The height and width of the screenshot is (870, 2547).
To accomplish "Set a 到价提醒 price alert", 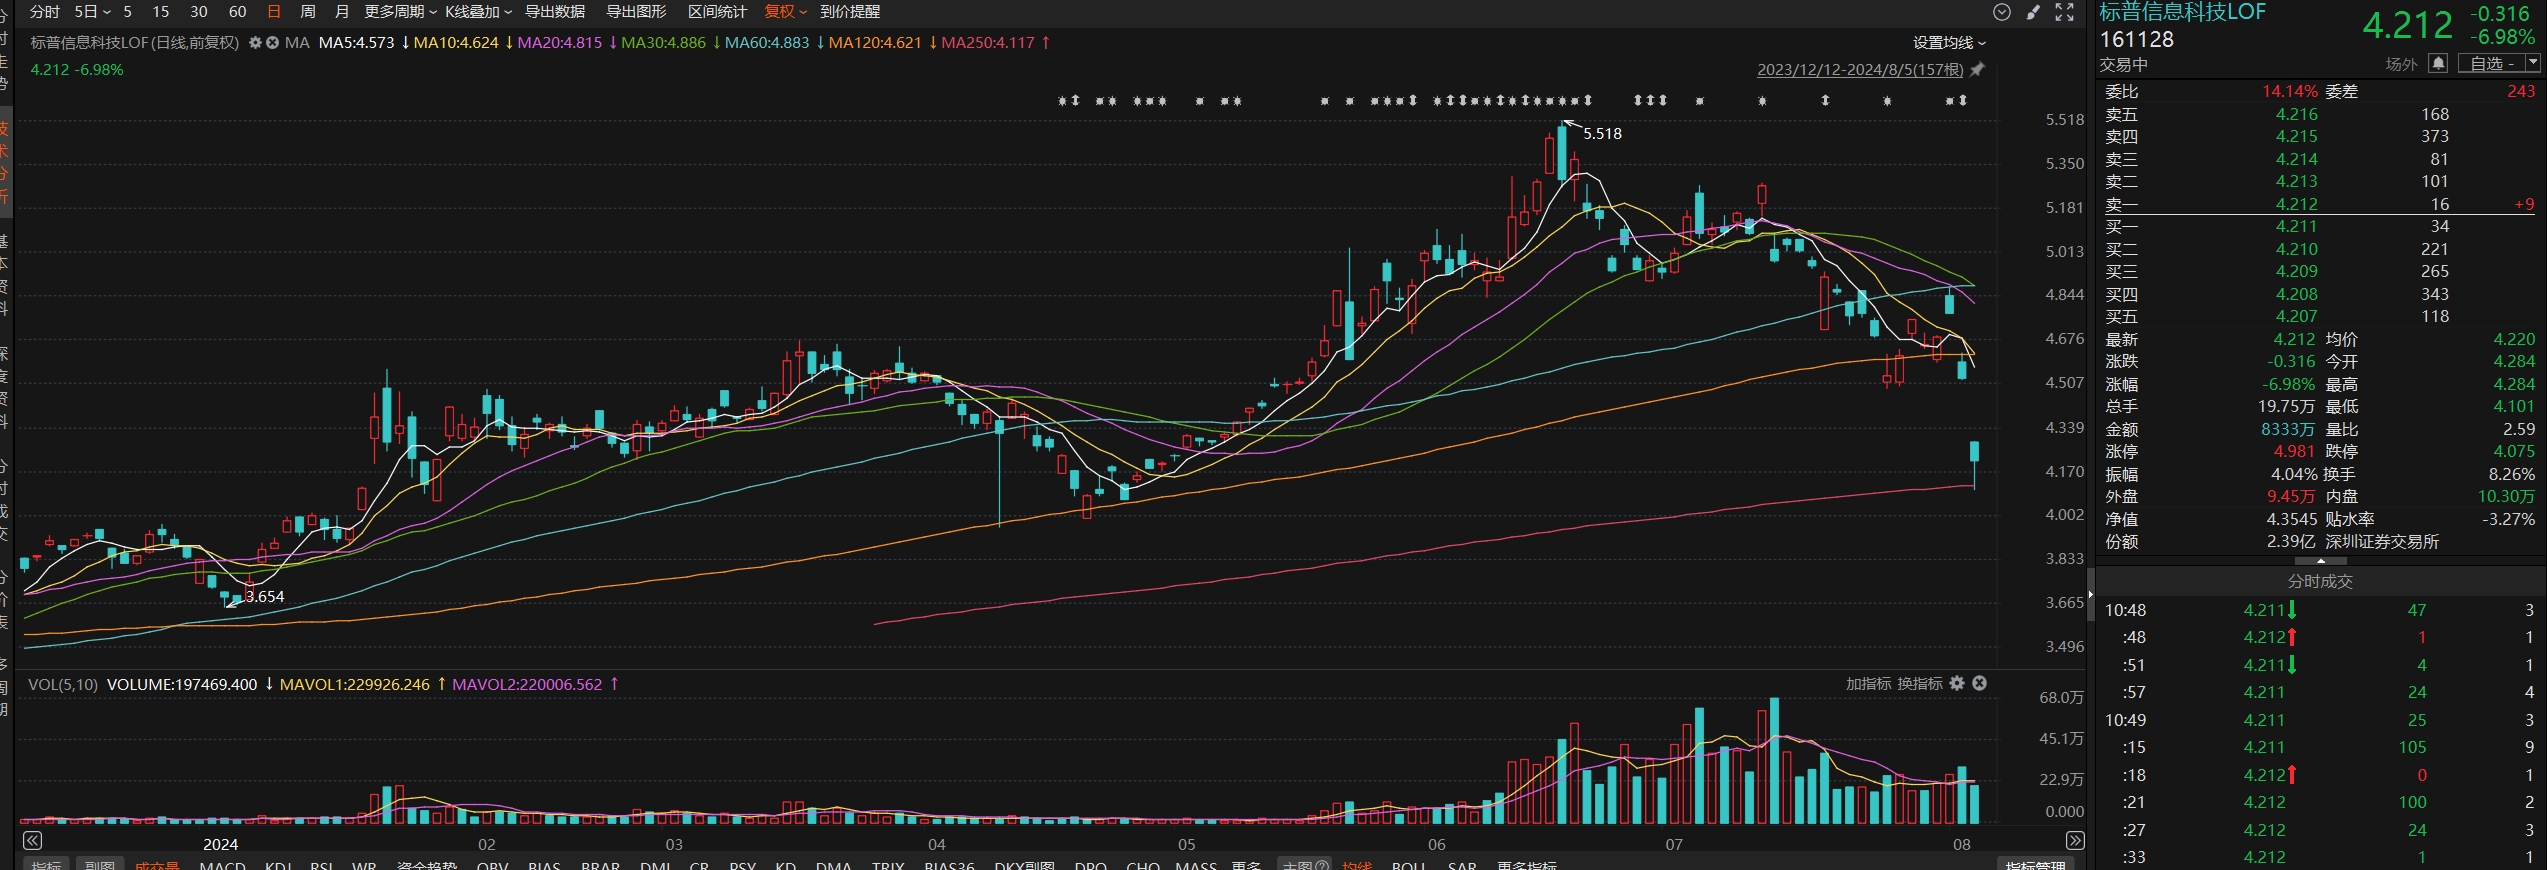I will pos(850,12).
